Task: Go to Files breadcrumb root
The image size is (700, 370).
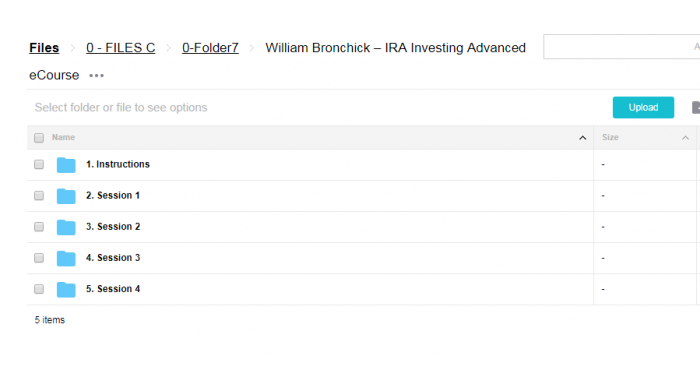Action: pos(44,48)
